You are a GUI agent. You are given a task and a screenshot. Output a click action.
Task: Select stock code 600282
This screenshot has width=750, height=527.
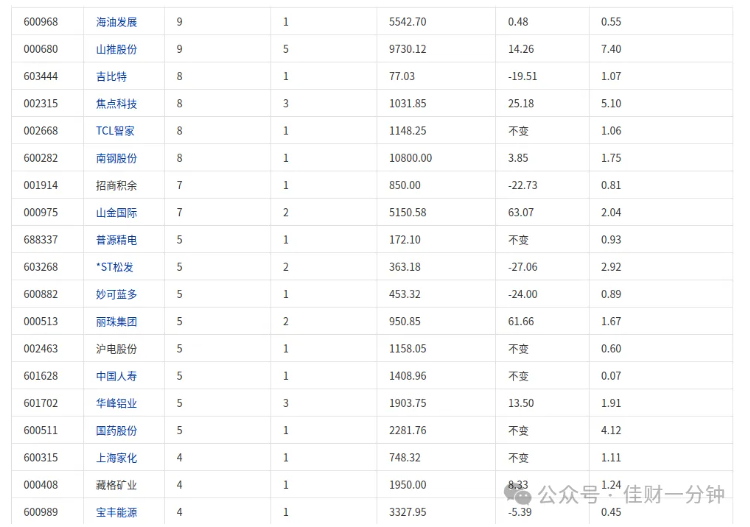[41, 158]
